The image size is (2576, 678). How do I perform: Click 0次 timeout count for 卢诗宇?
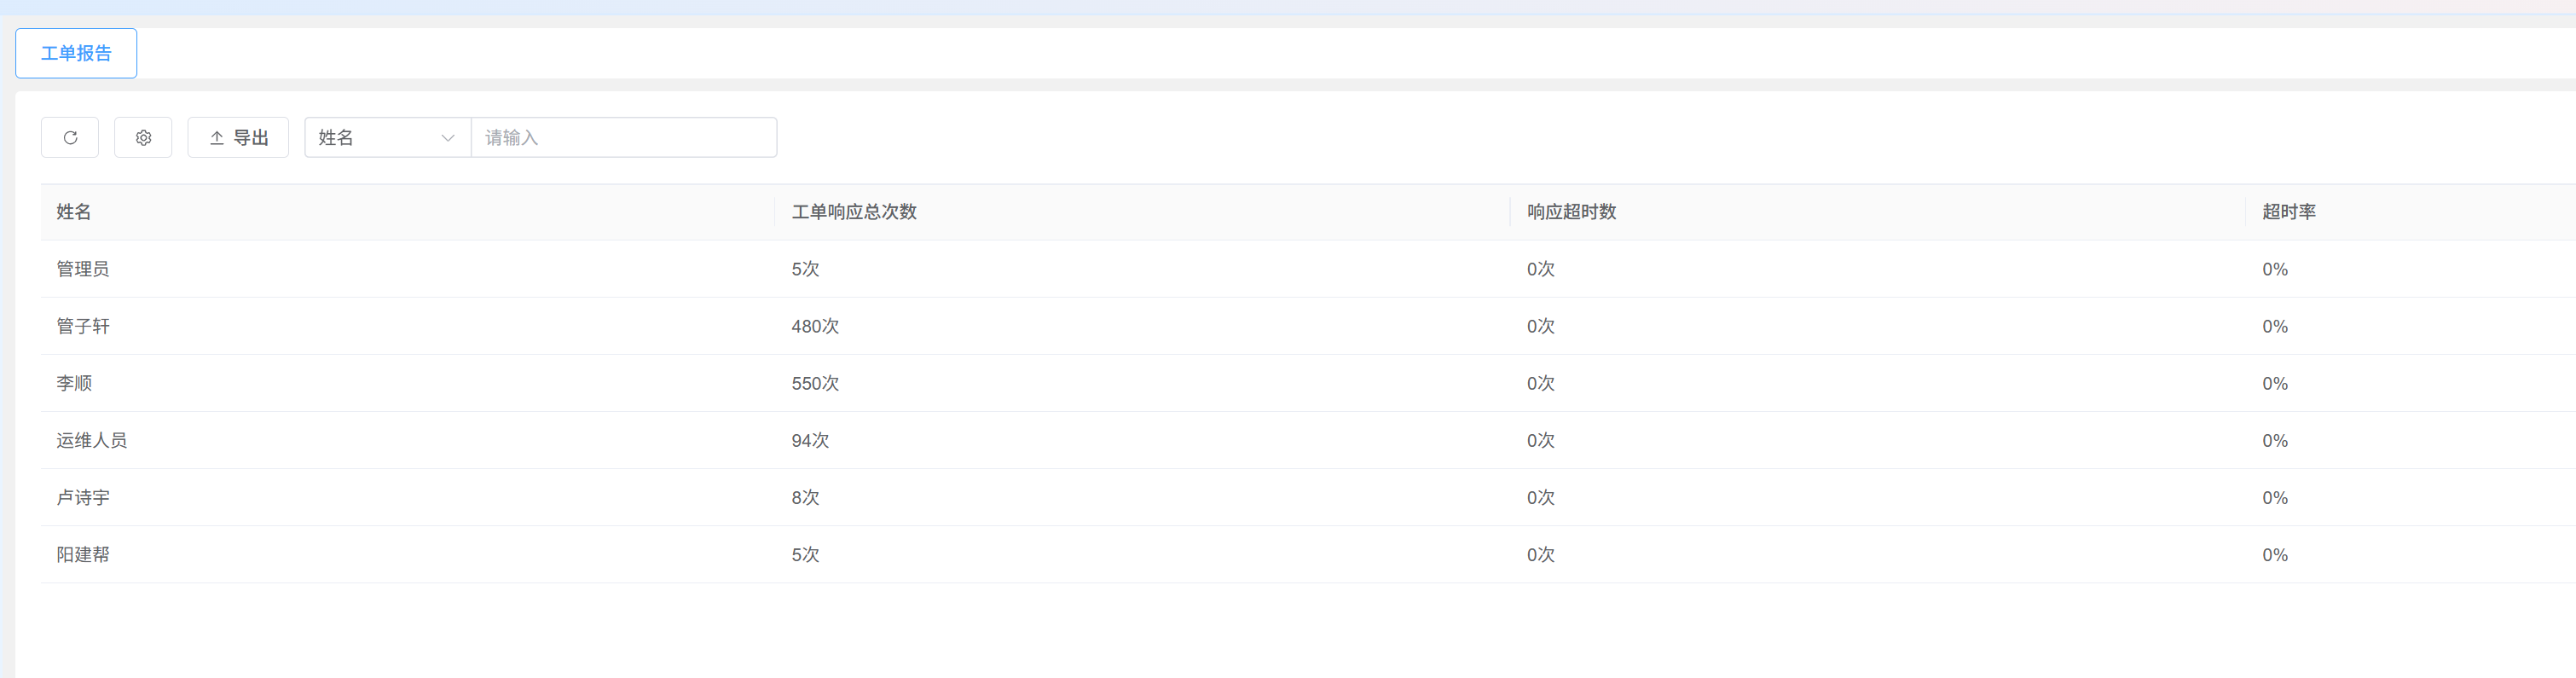[x=1540, y=497]
